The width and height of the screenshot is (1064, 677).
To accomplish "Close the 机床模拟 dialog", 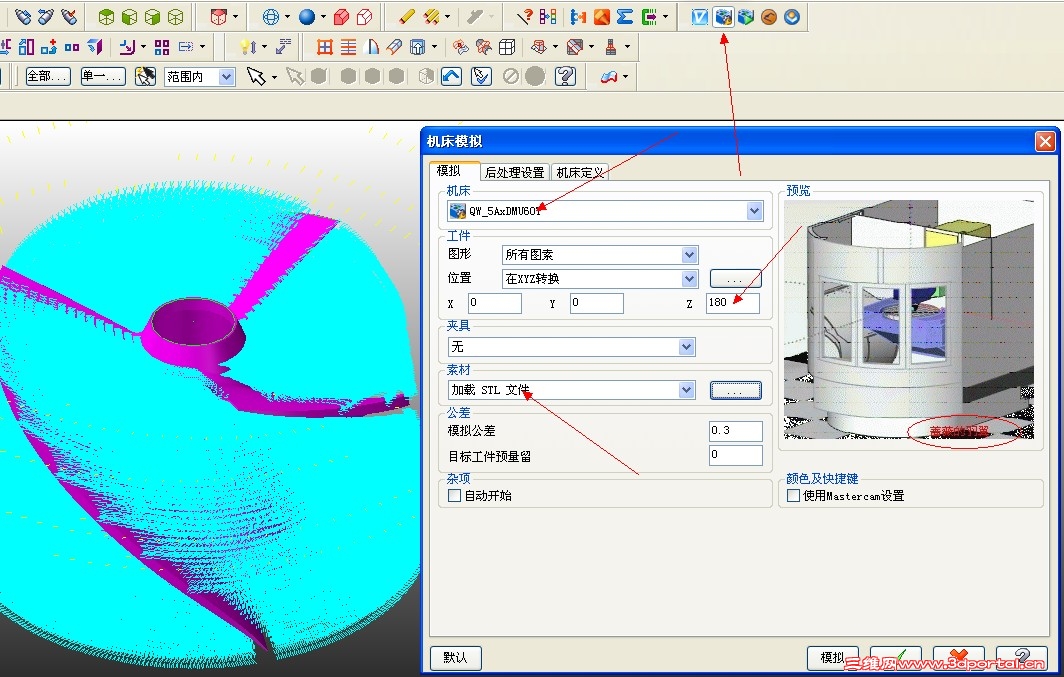I will point(1044,141).
